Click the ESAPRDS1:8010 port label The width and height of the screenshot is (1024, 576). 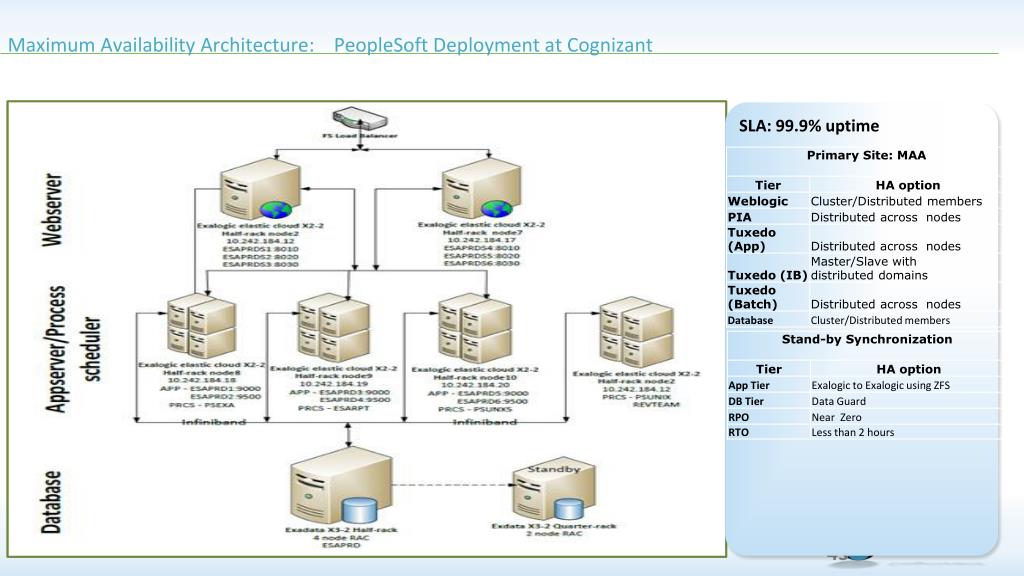pos(260,249)
